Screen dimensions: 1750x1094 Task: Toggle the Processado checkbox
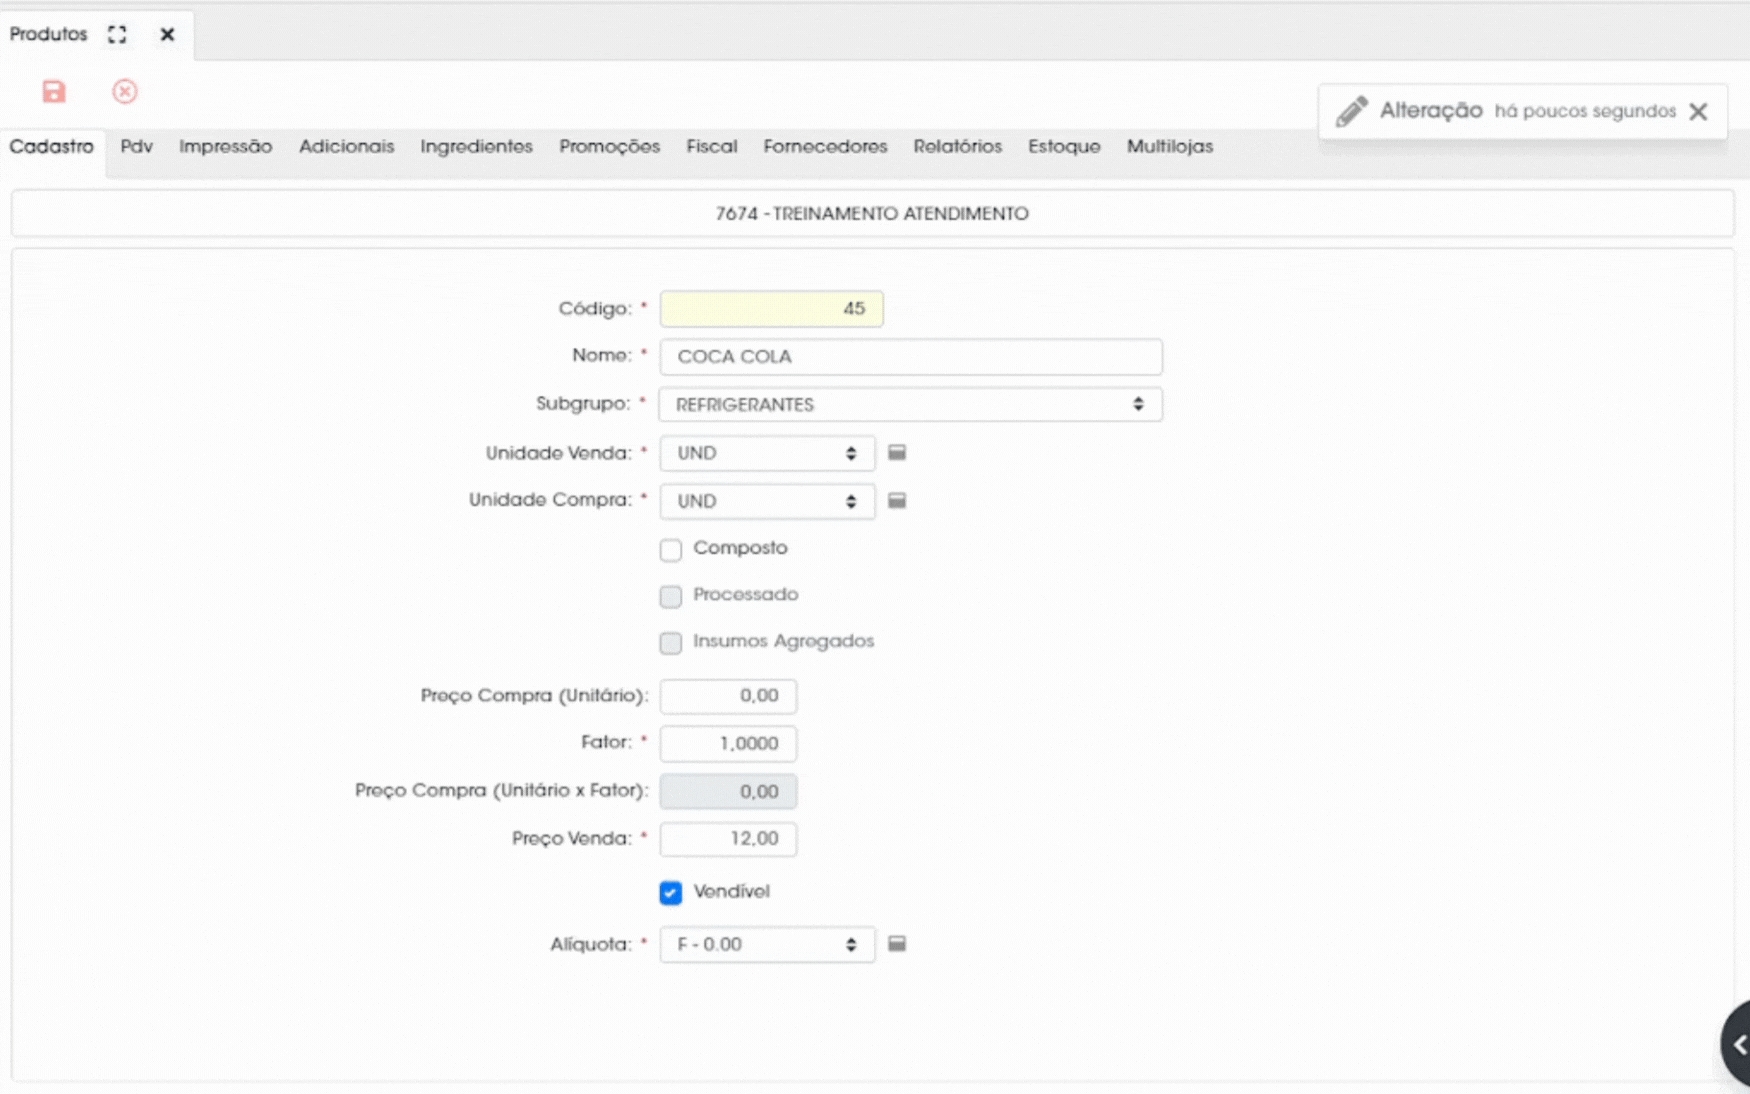tap(671, 596)
